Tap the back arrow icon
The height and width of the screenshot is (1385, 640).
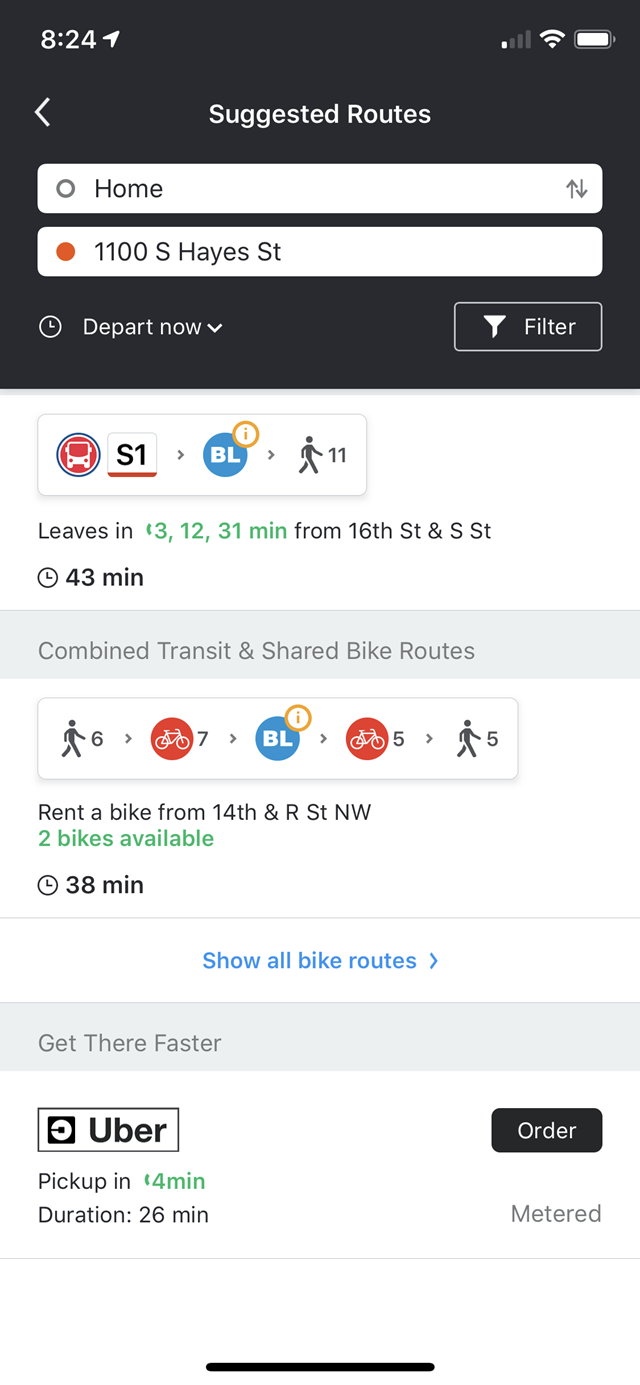point(42,113)
